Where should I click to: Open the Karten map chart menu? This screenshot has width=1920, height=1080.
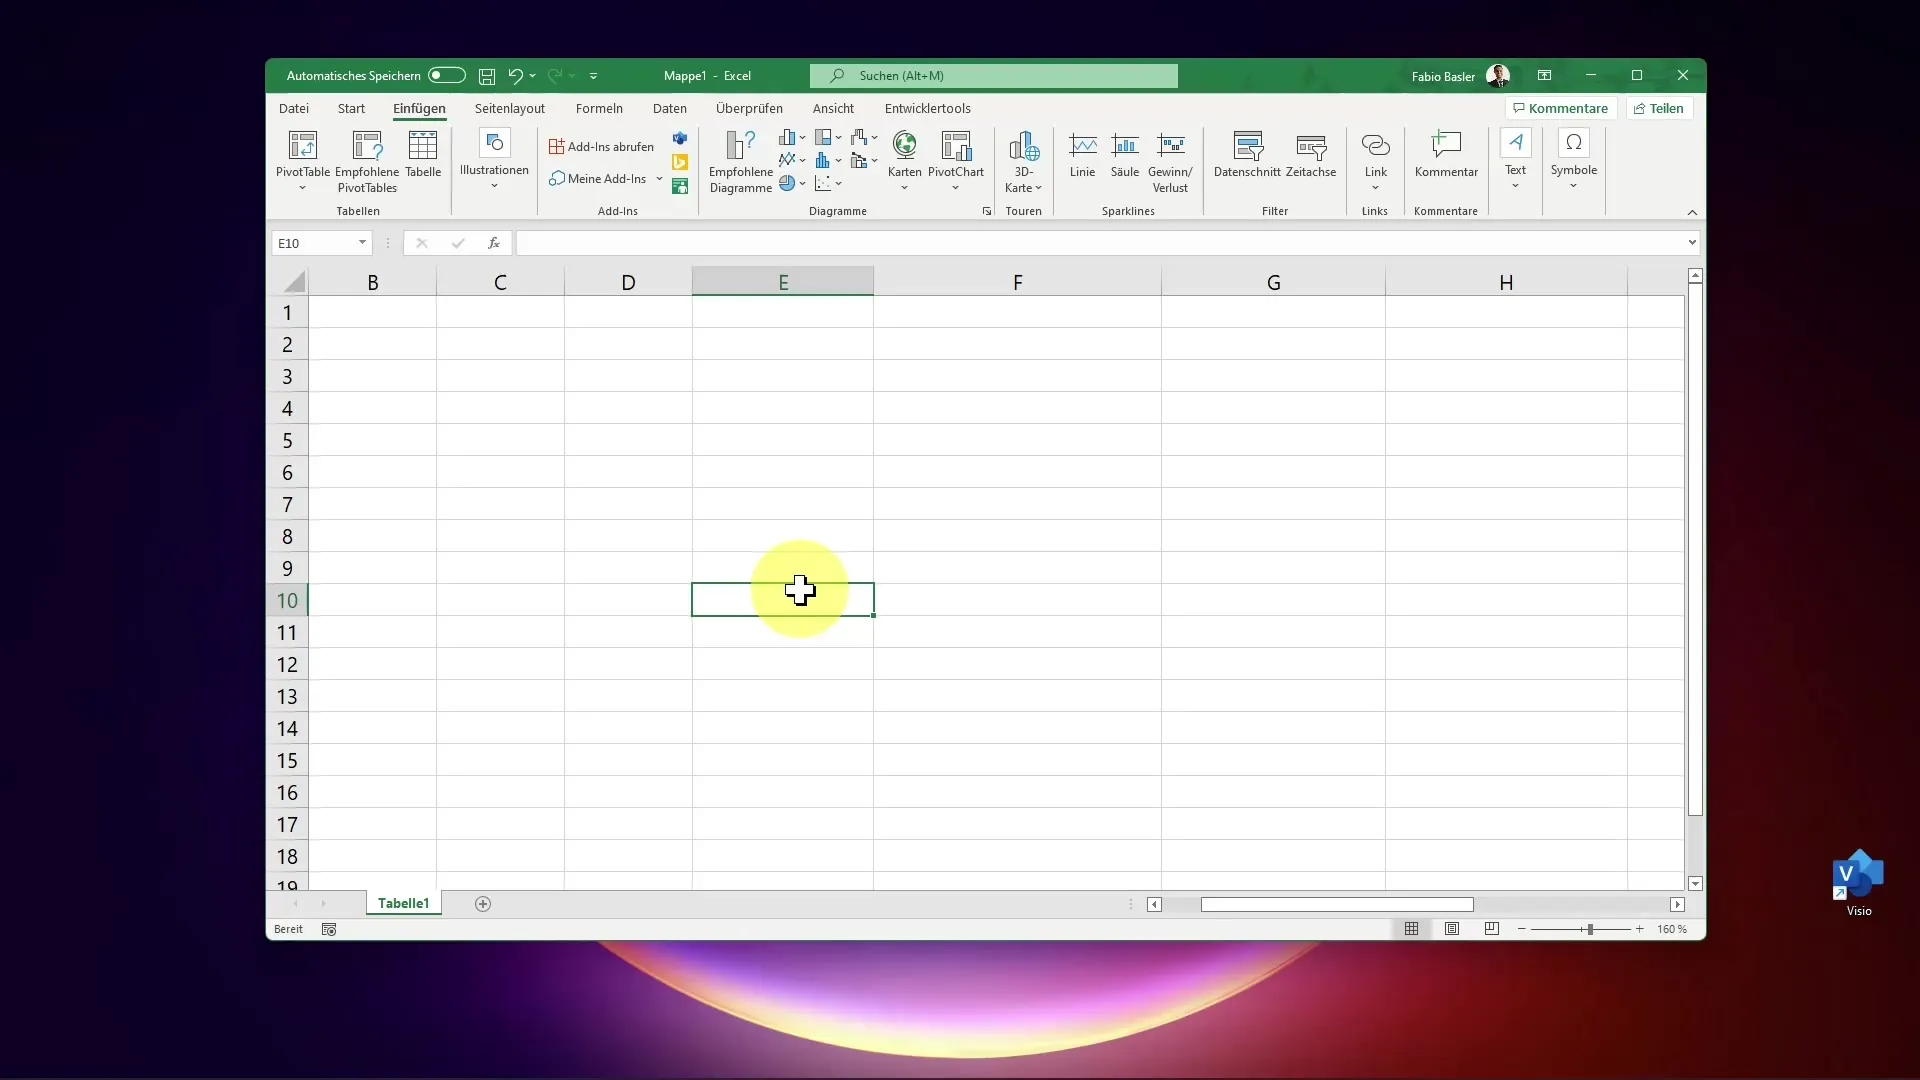click(x=904, y=160)
